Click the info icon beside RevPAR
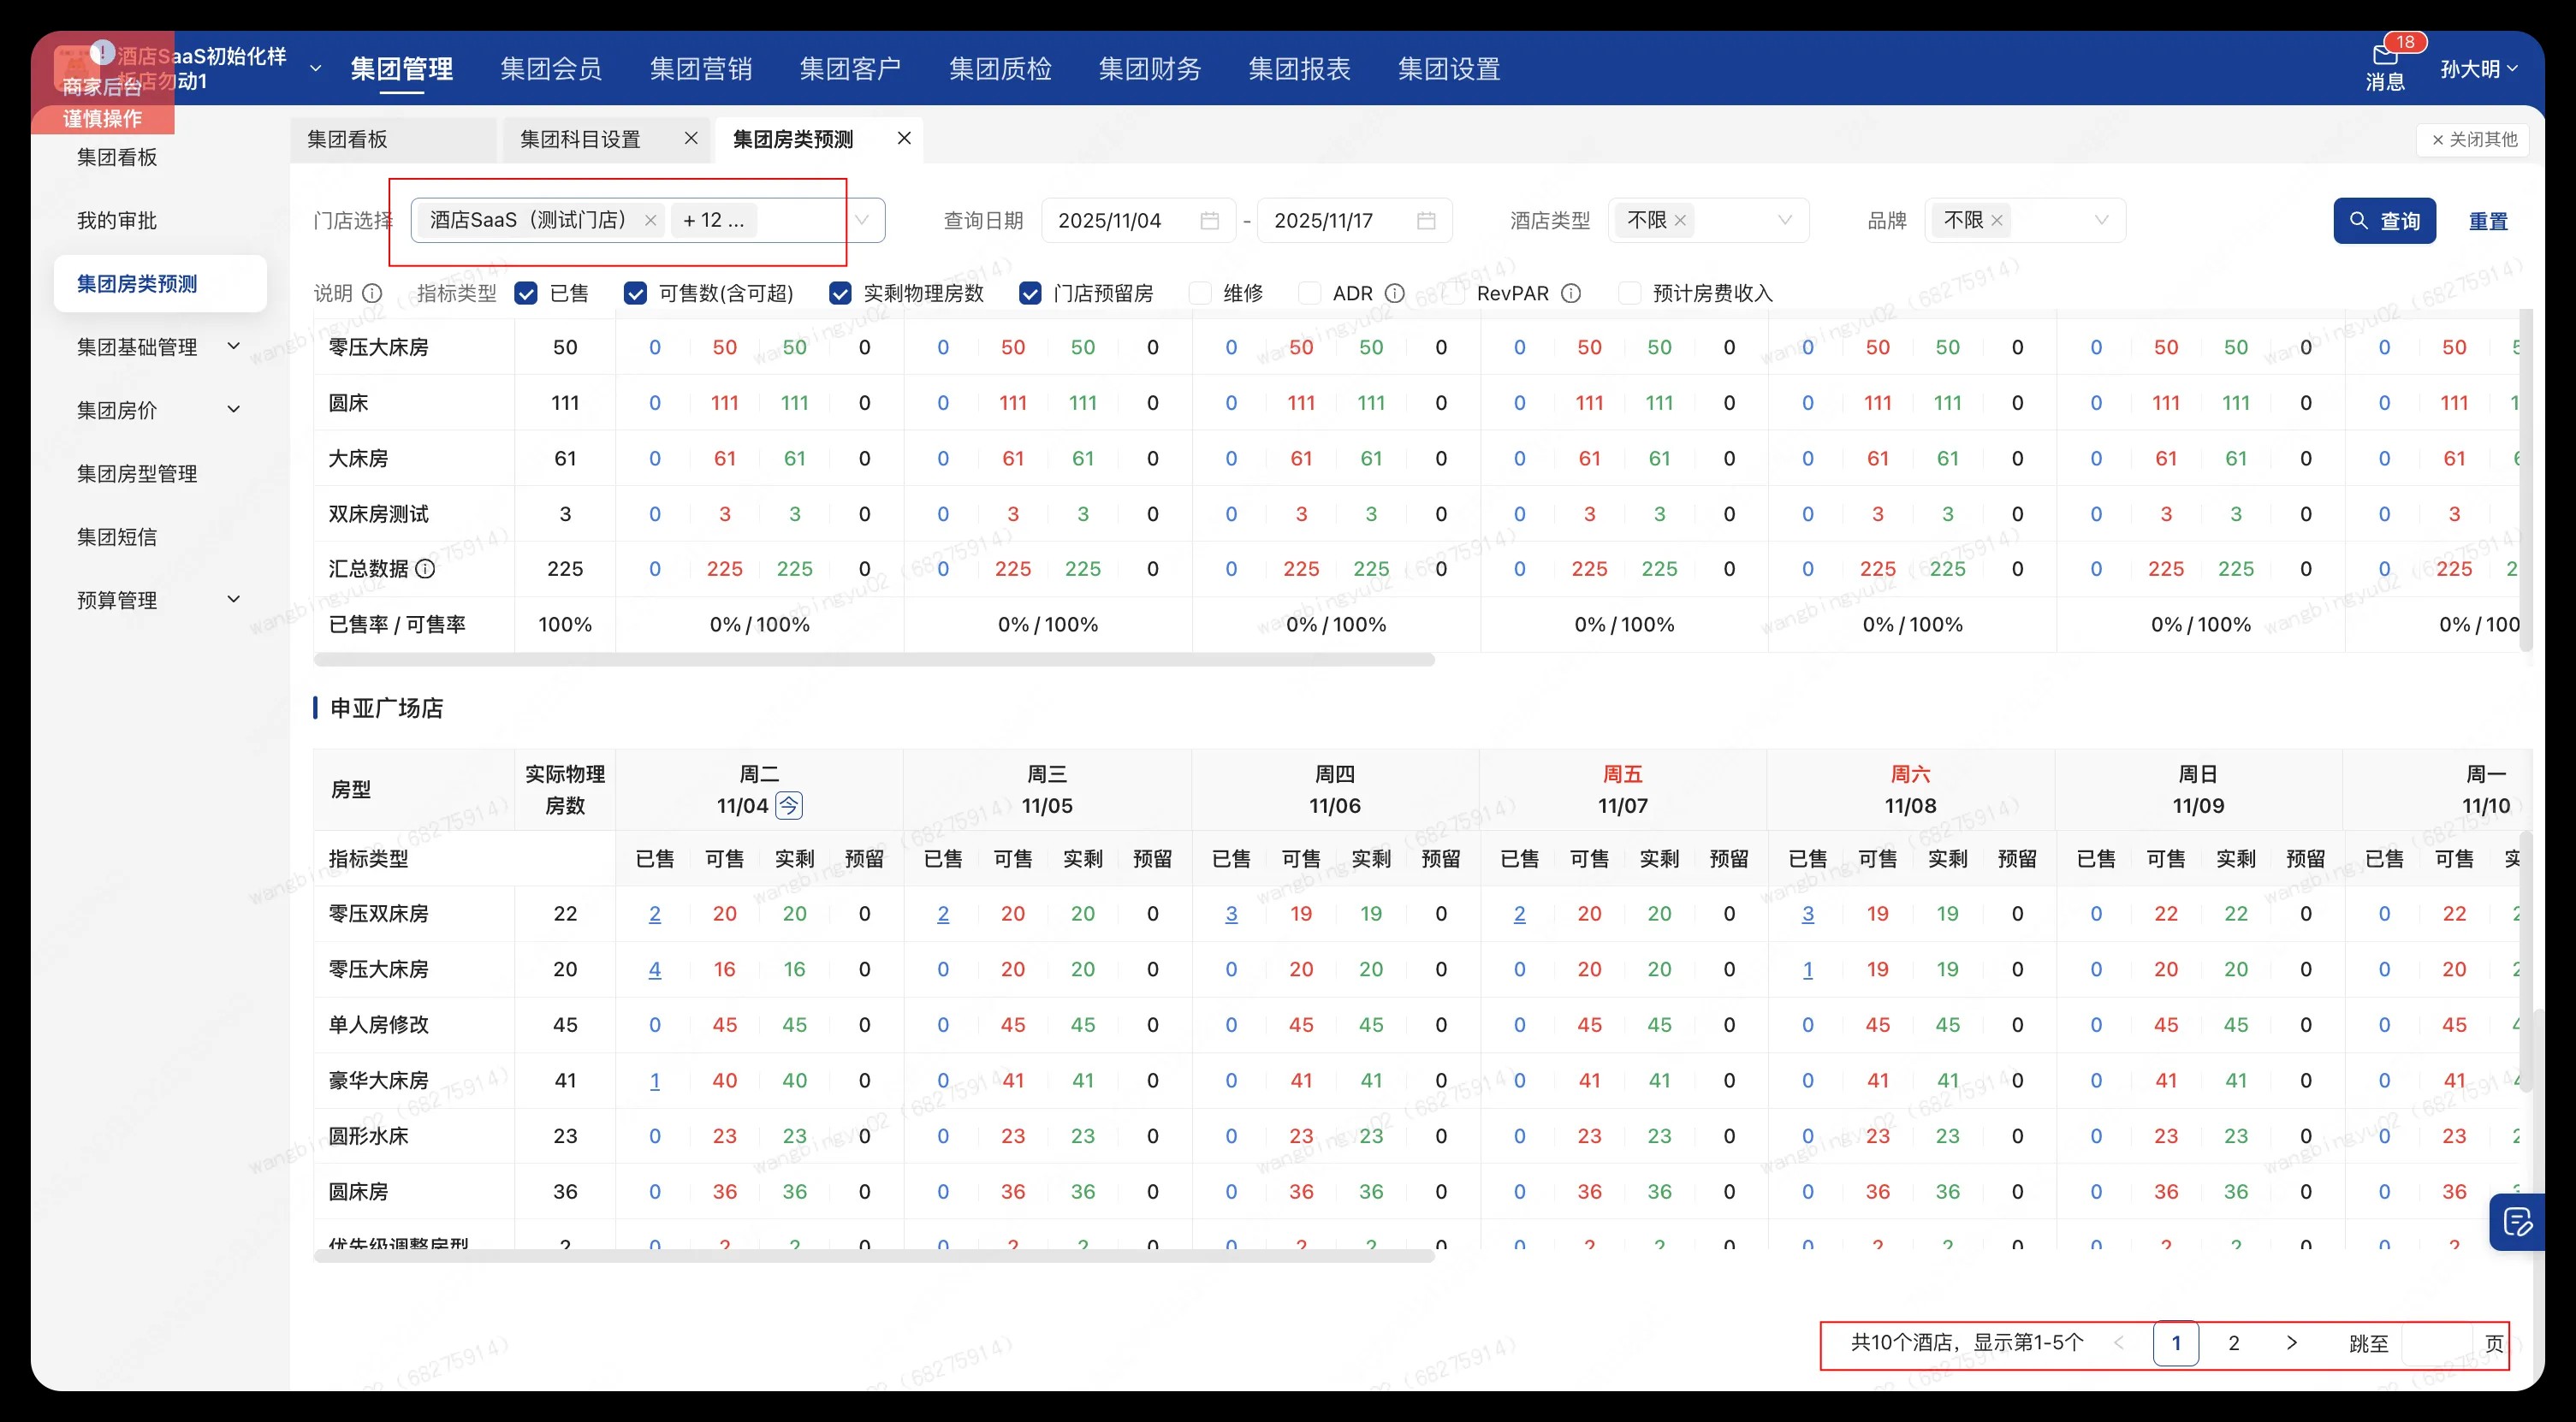Screen dimensions: 2576x1422 [x=1571, y=293]
